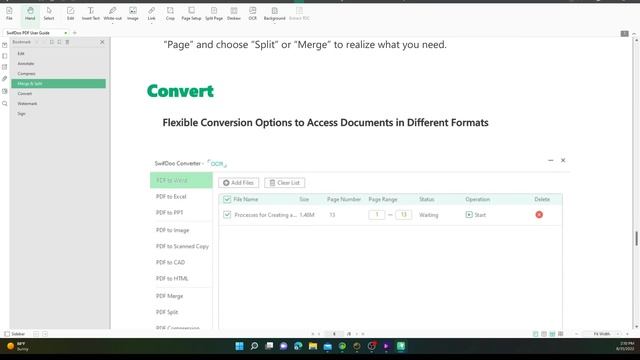Open search magnifier in left strip
Screen dimensions: 640x360
(4, 104)
